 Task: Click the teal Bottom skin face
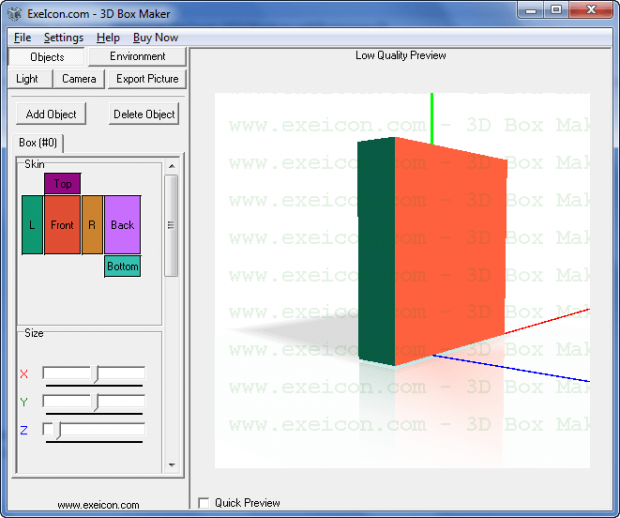point(122,266)
